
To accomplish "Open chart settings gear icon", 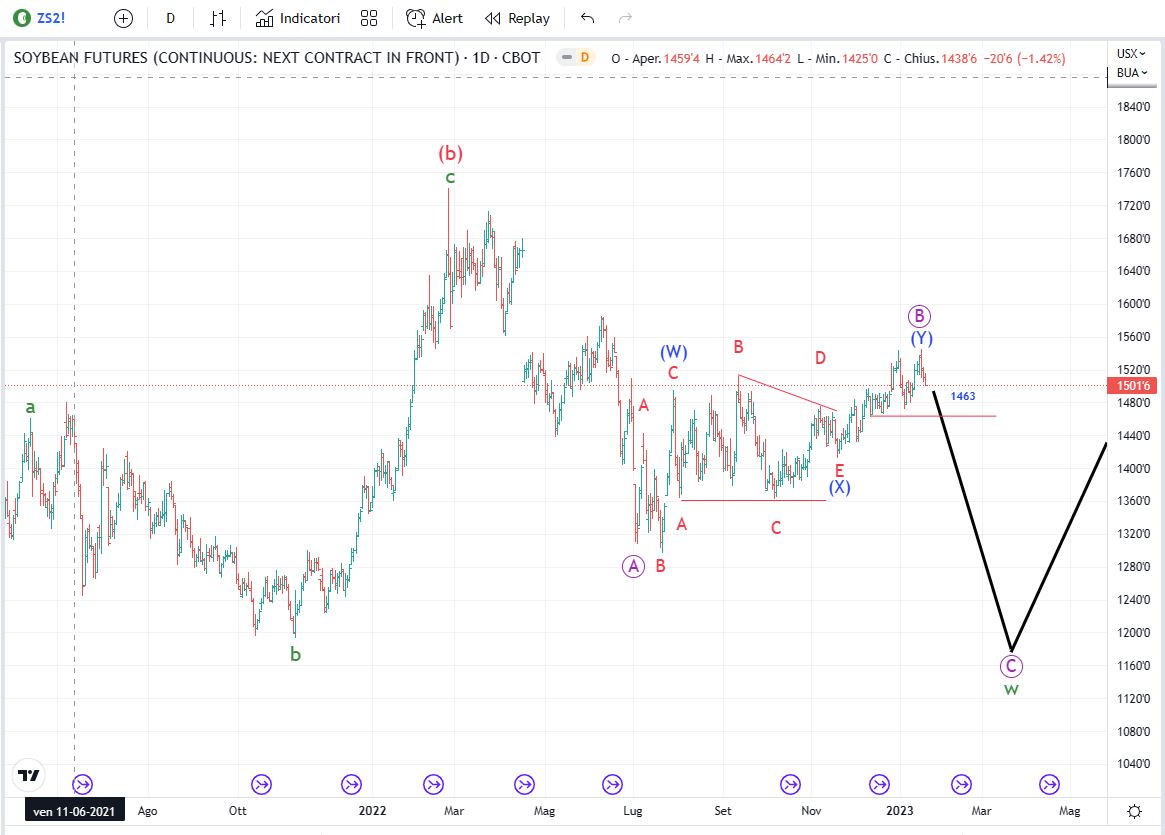I will (1135, 811).
